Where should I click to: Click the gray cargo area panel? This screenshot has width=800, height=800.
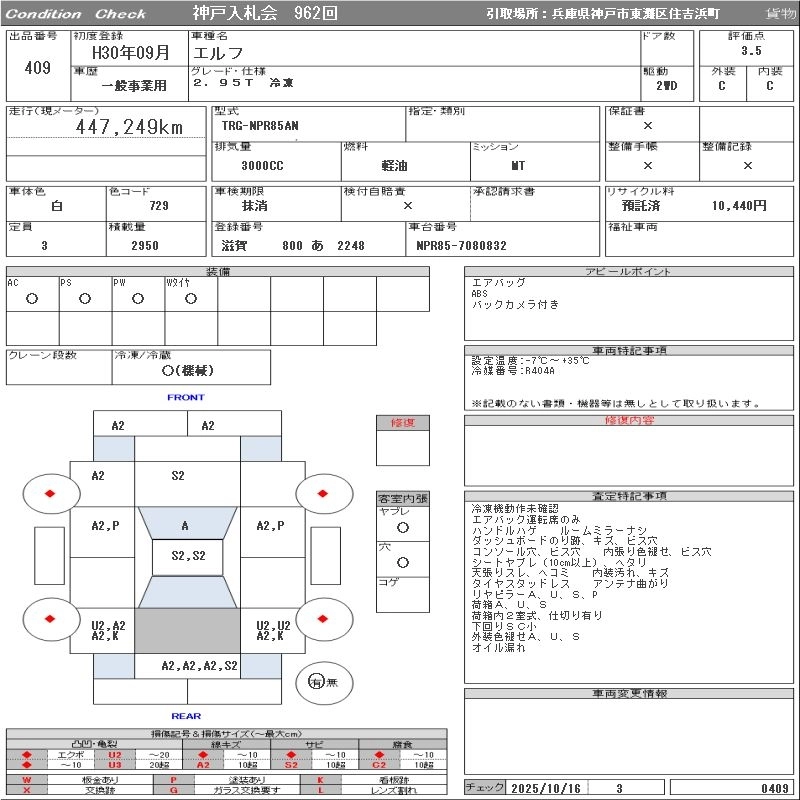187,631
